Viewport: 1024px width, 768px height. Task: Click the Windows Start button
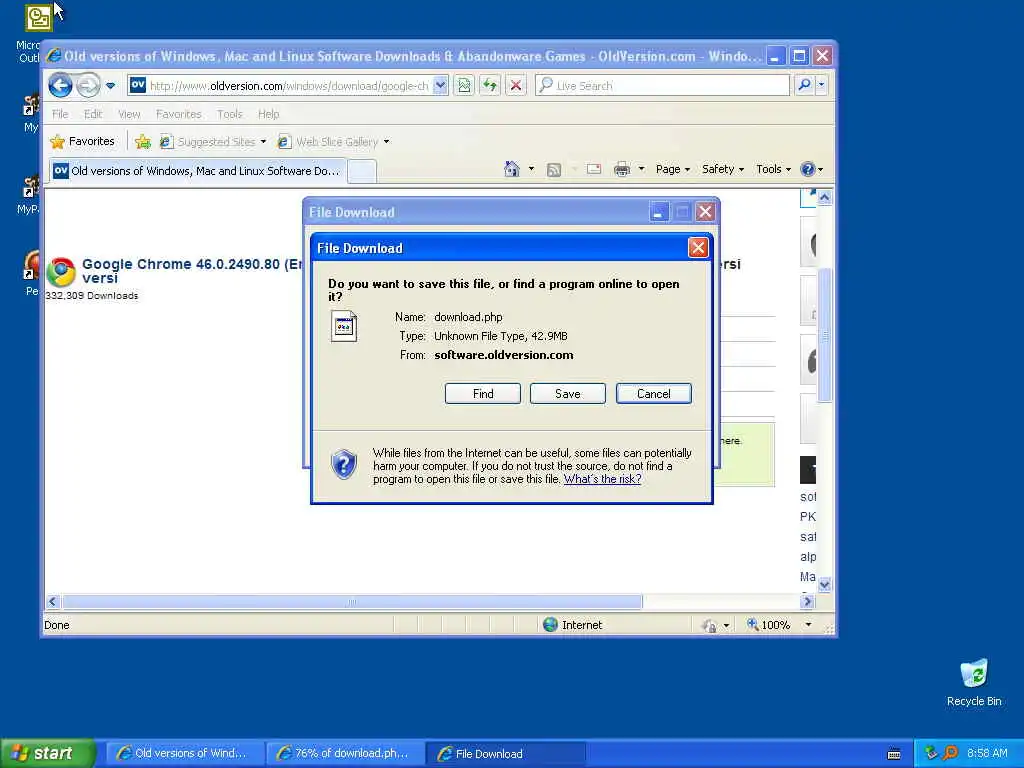[x=48, y=753]
